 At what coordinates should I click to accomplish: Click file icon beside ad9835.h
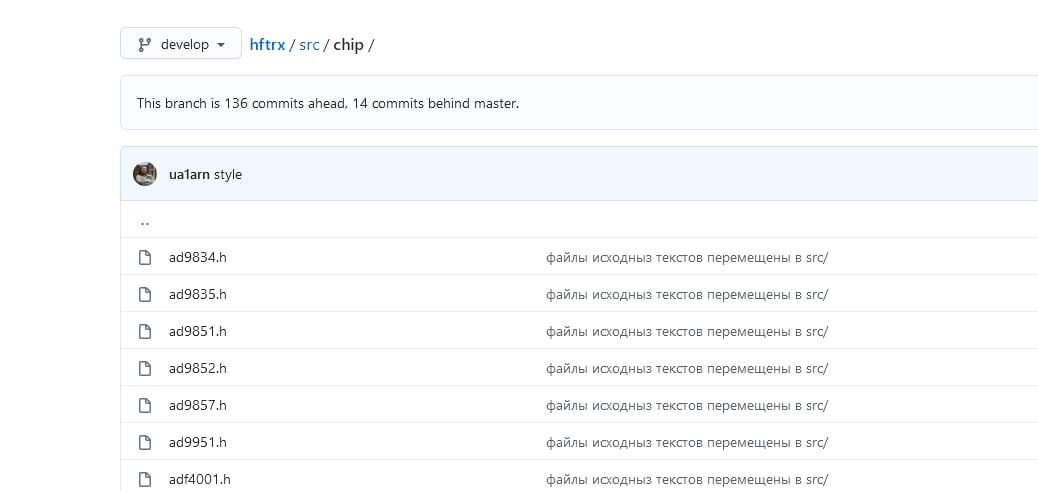pyautogui.click(x=144, y=294)
